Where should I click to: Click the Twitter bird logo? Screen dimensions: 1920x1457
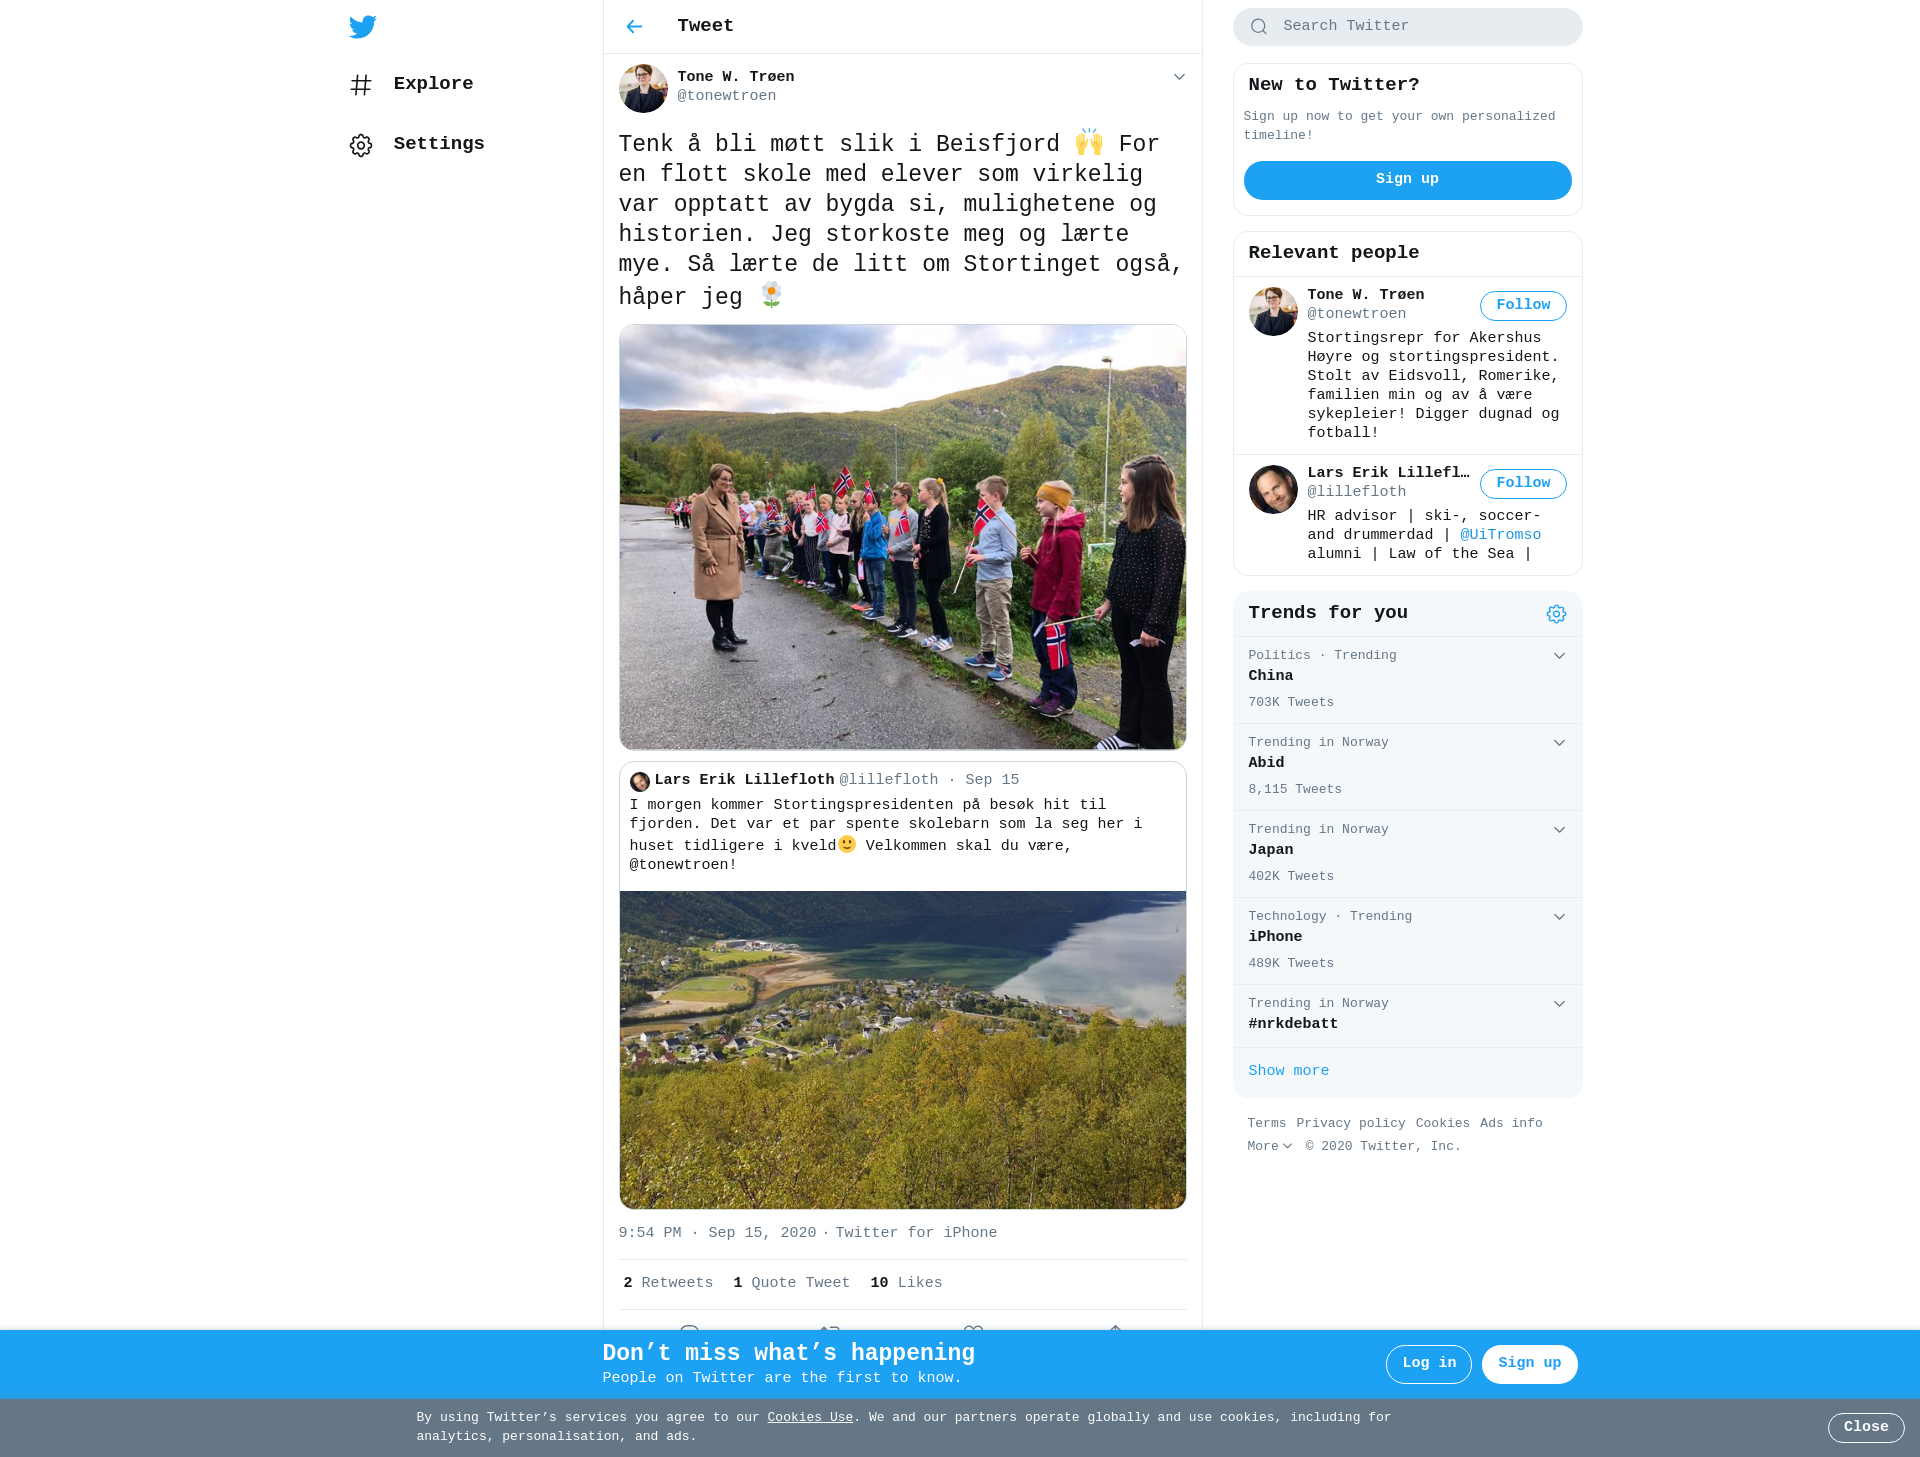click(x=362, y=27)
